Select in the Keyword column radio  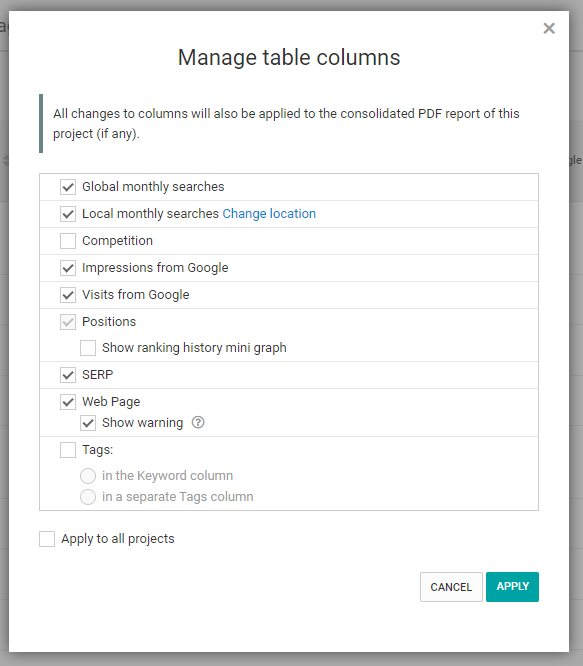click(88, 476)
